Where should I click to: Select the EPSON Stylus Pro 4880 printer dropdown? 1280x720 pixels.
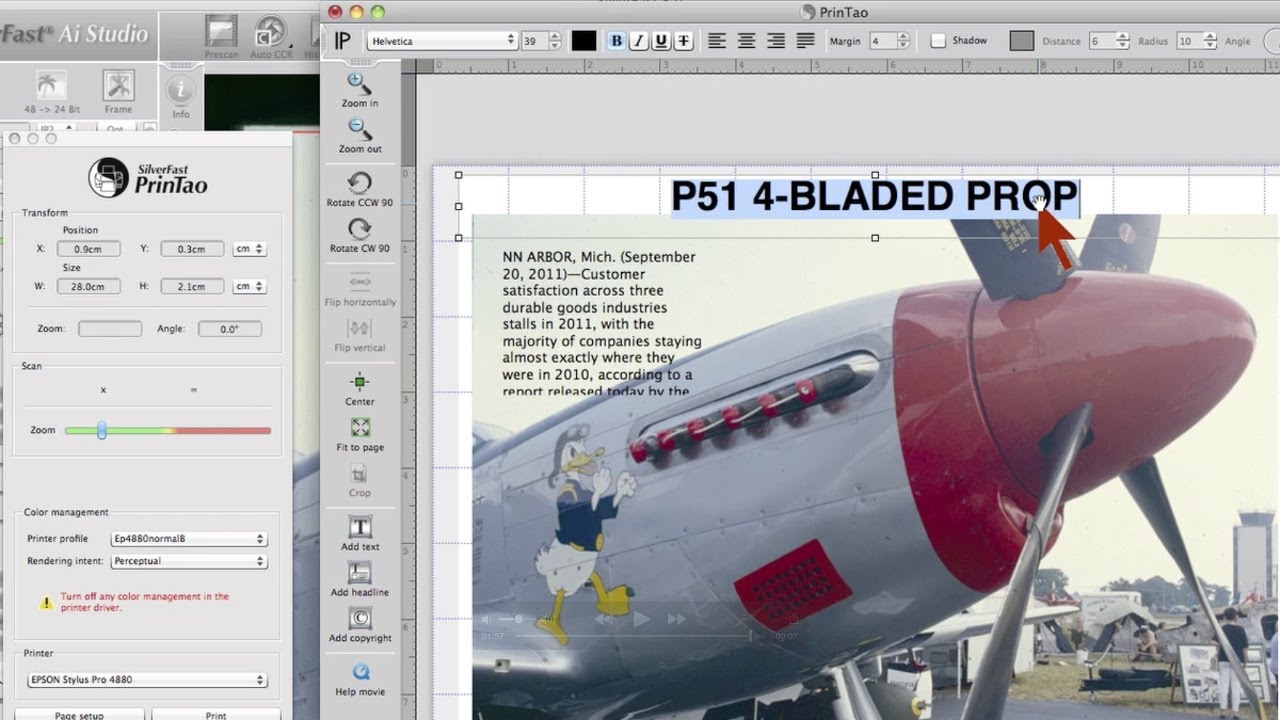tap(147, 680)
